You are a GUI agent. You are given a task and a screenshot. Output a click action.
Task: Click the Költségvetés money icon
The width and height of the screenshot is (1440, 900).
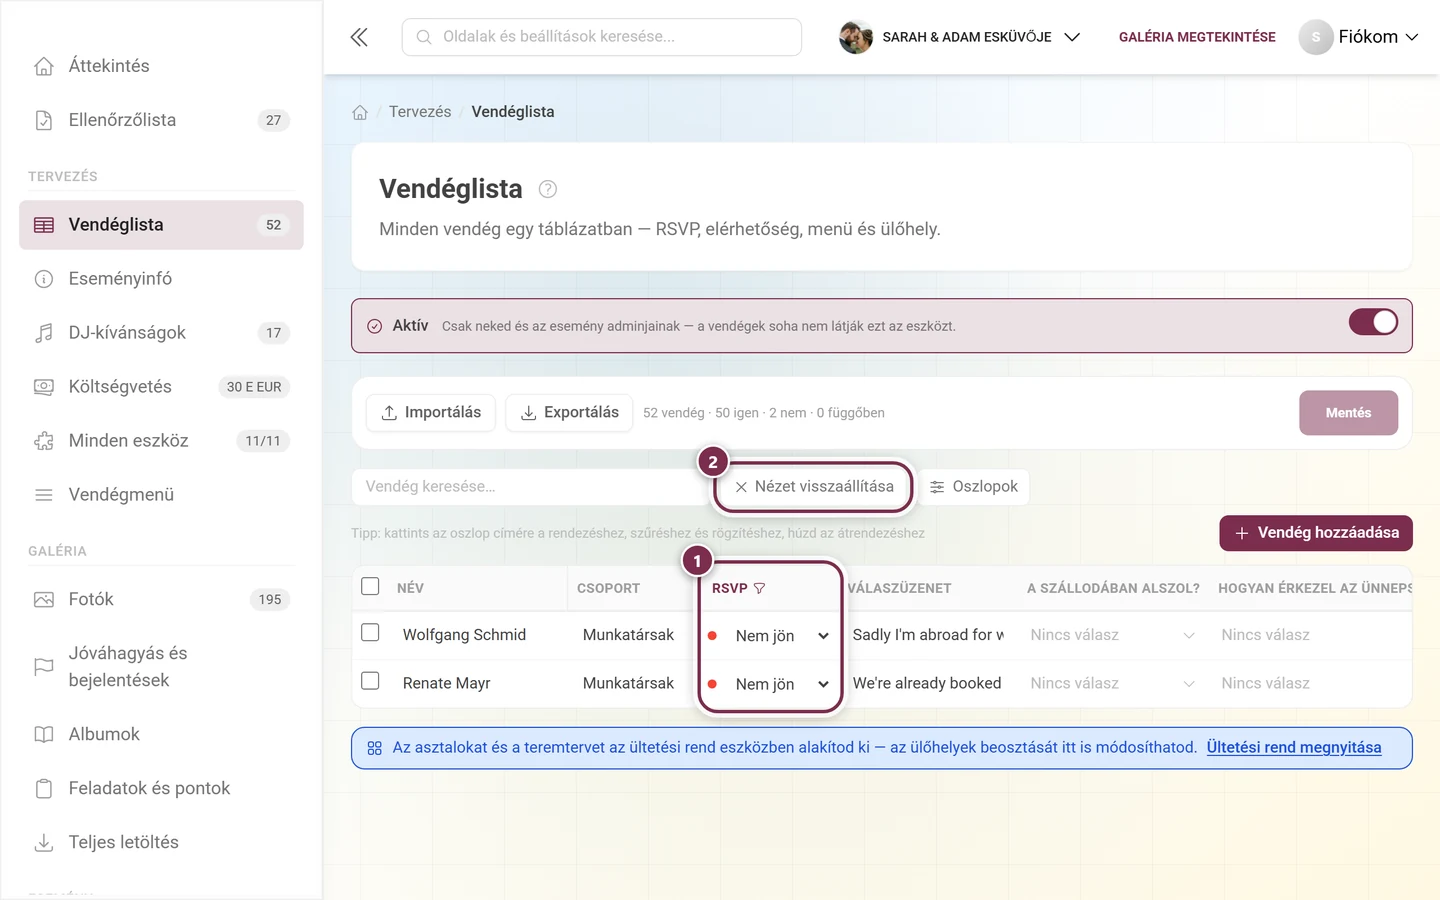44,387
